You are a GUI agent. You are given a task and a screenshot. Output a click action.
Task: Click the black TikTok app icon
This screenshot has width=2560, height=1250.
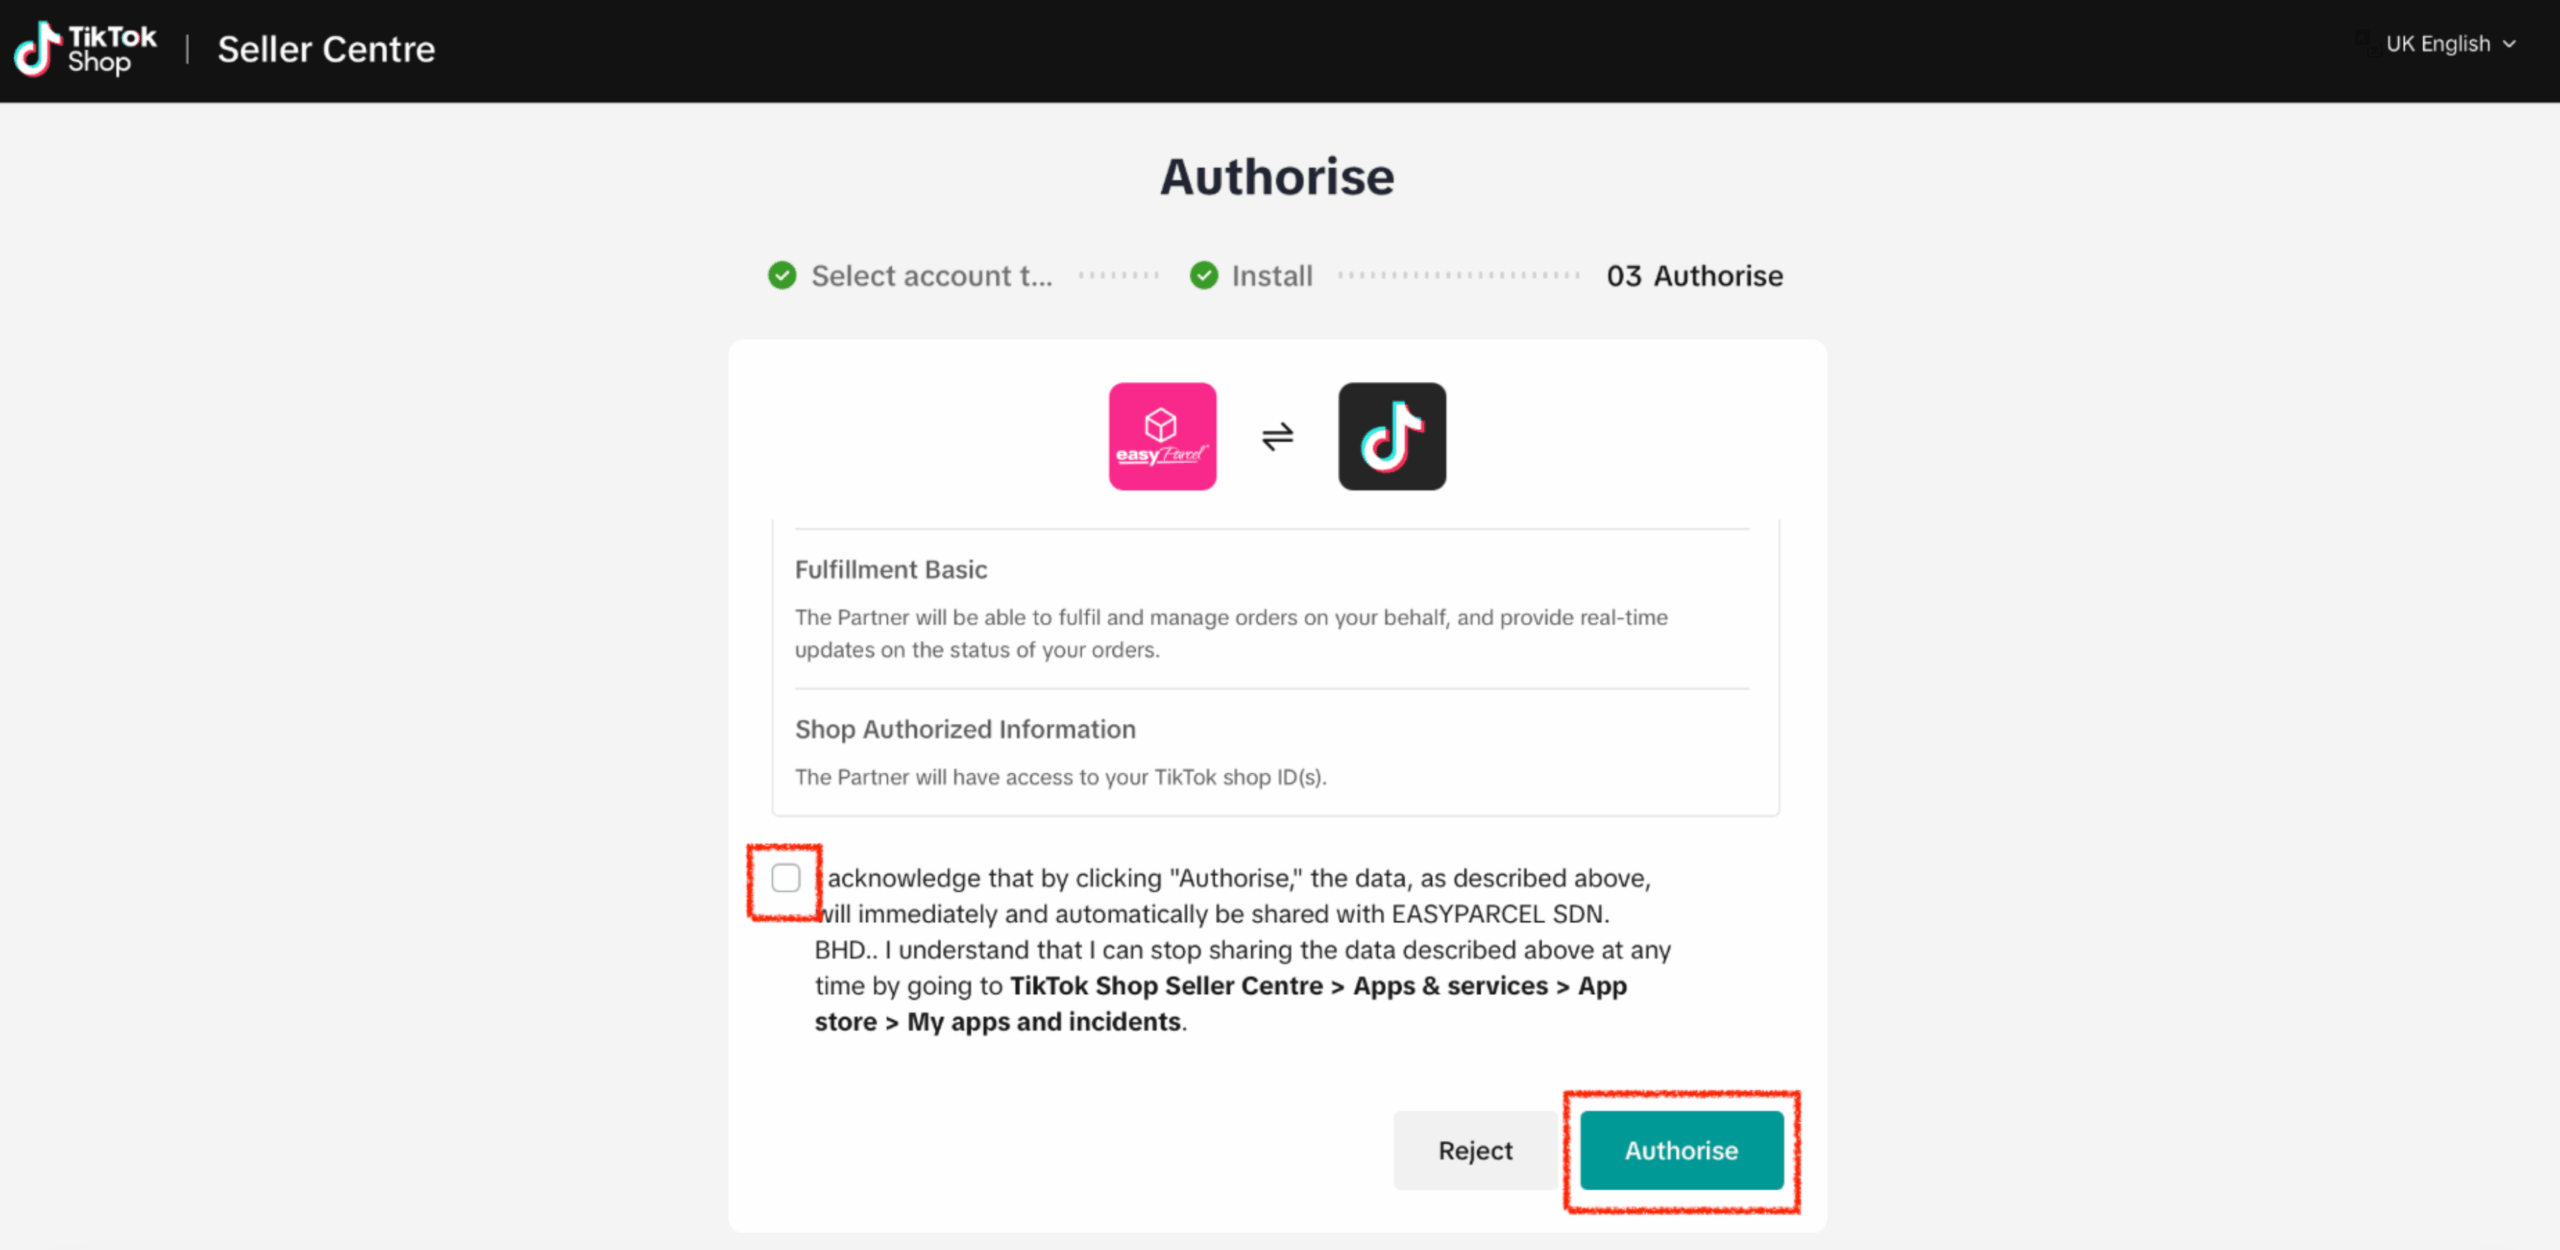click(1392, 436)
